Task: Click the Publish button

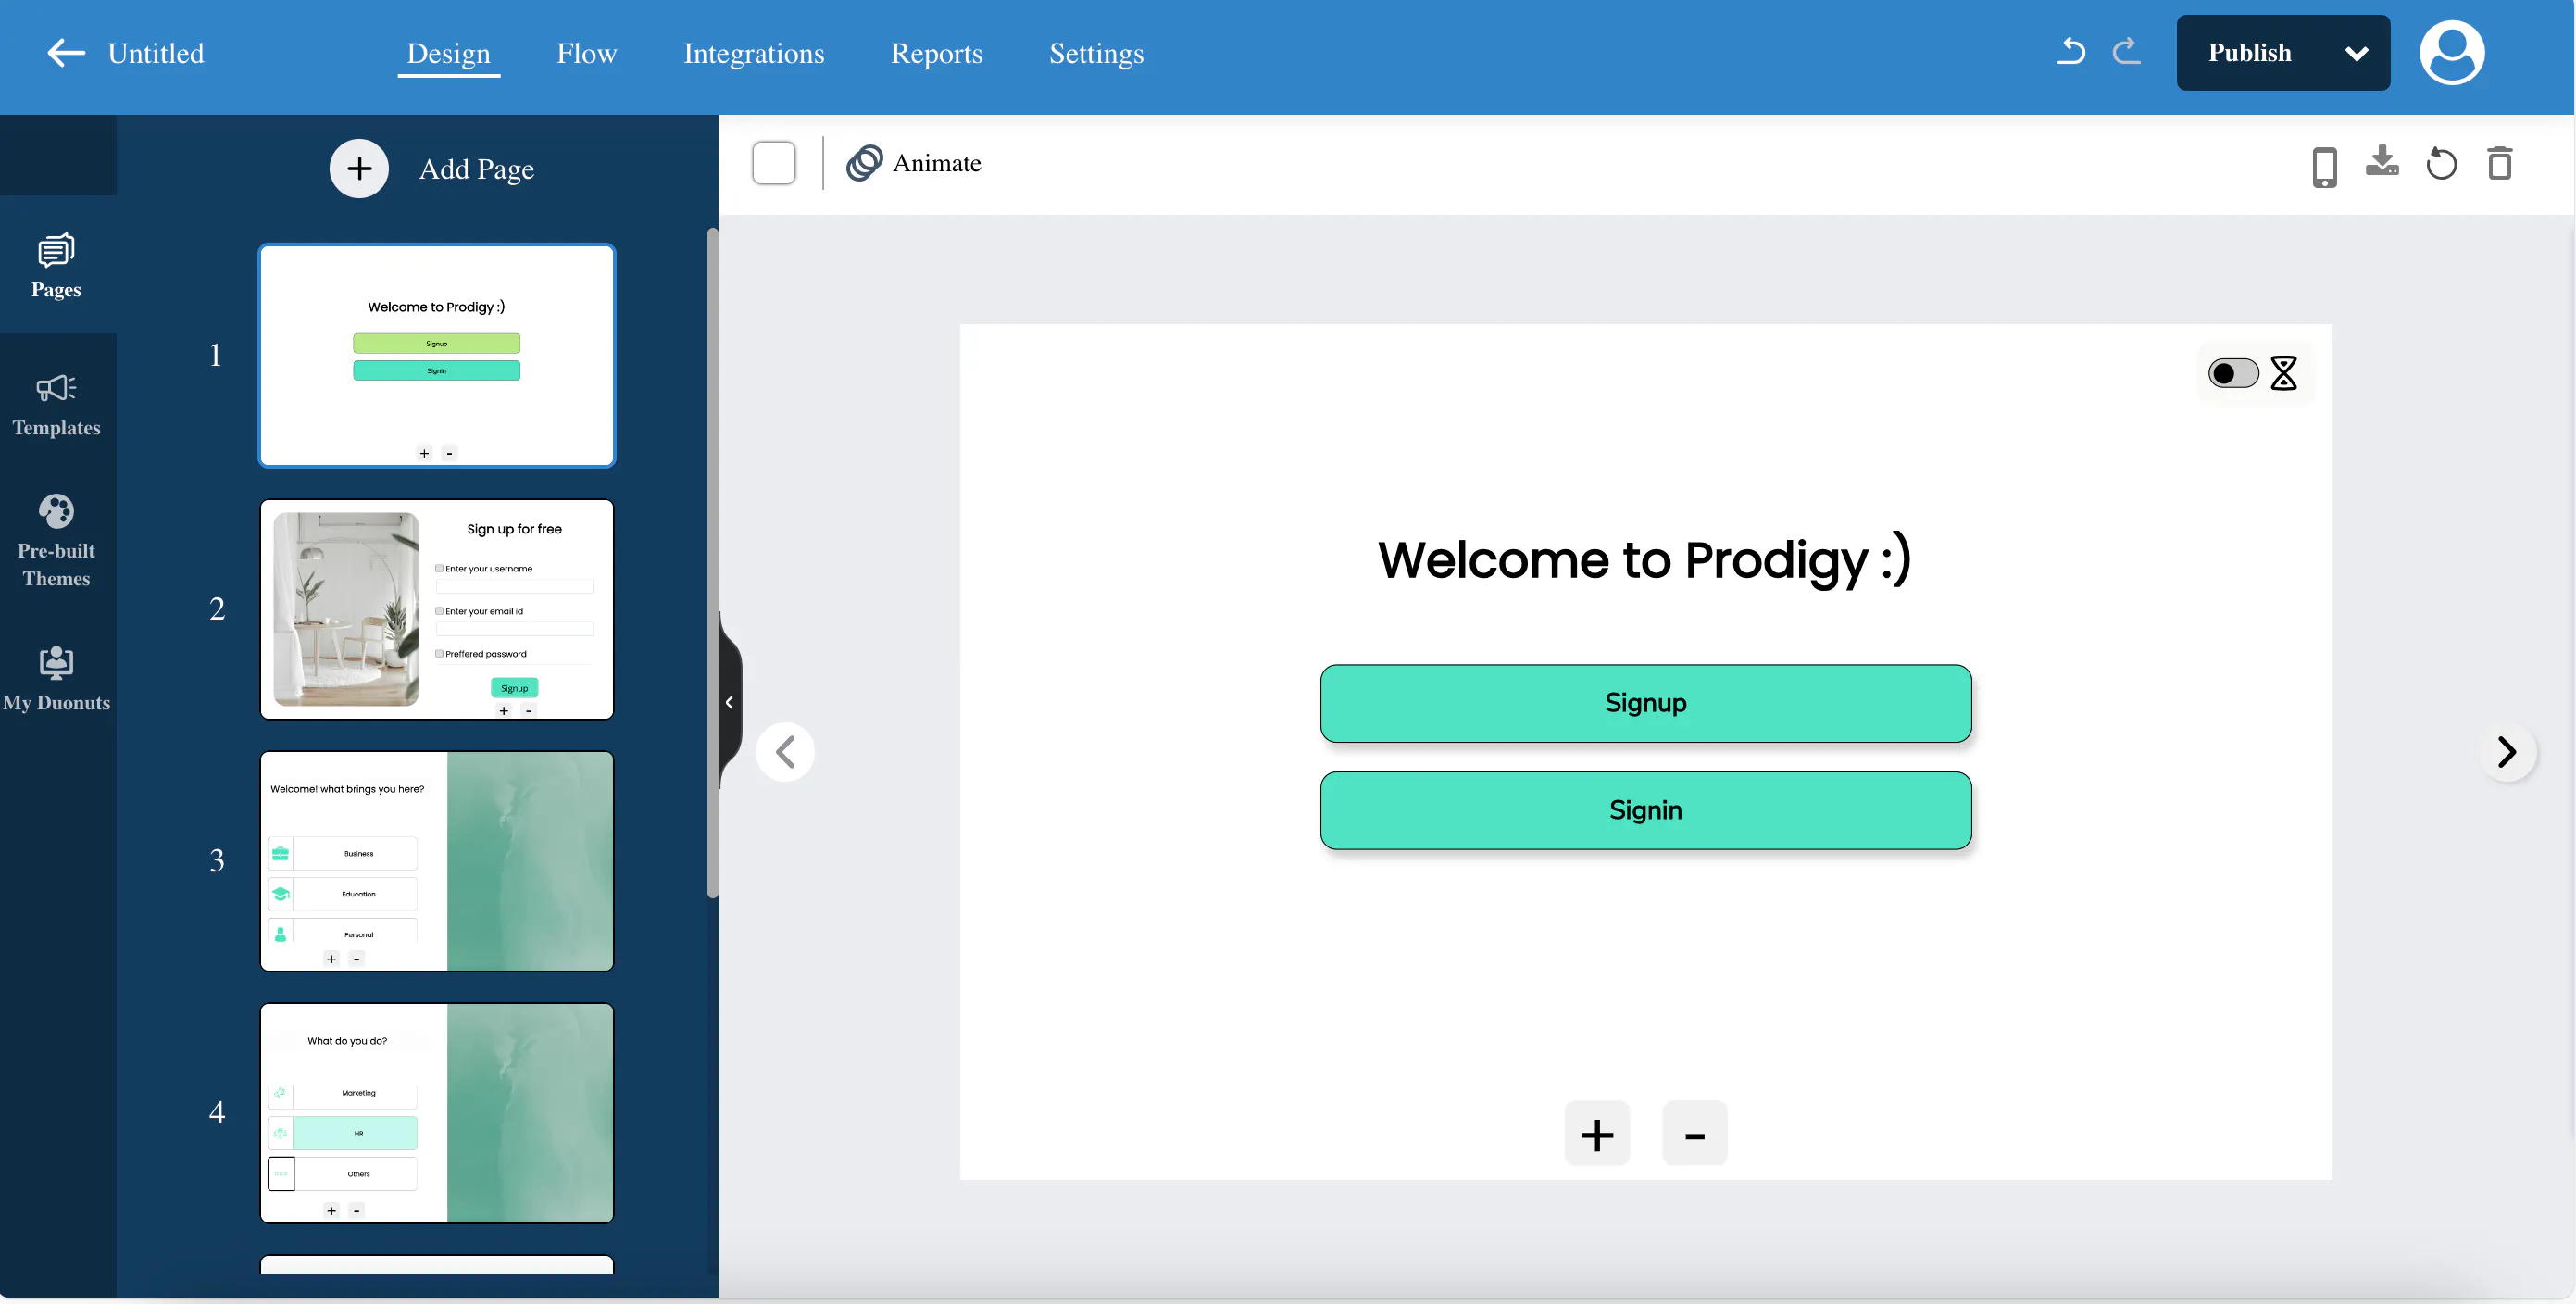Action: (2249, 53)
